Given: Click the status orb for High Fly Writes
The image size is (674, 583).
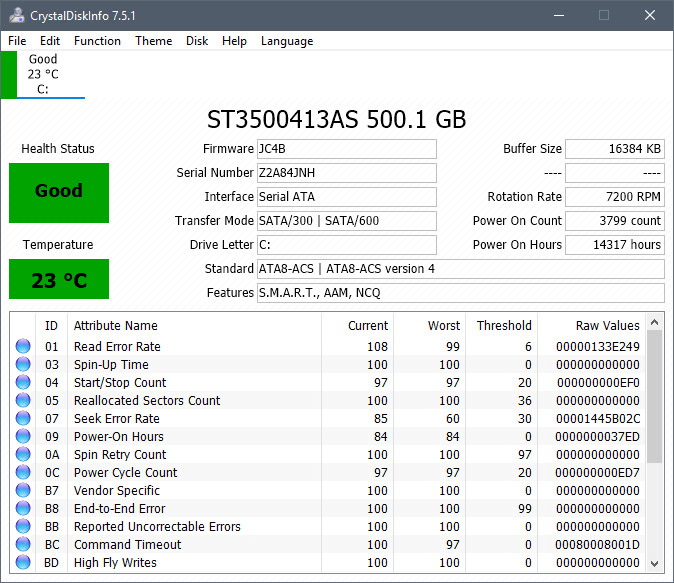Looking at the screenshot, I should pos(23,563).
